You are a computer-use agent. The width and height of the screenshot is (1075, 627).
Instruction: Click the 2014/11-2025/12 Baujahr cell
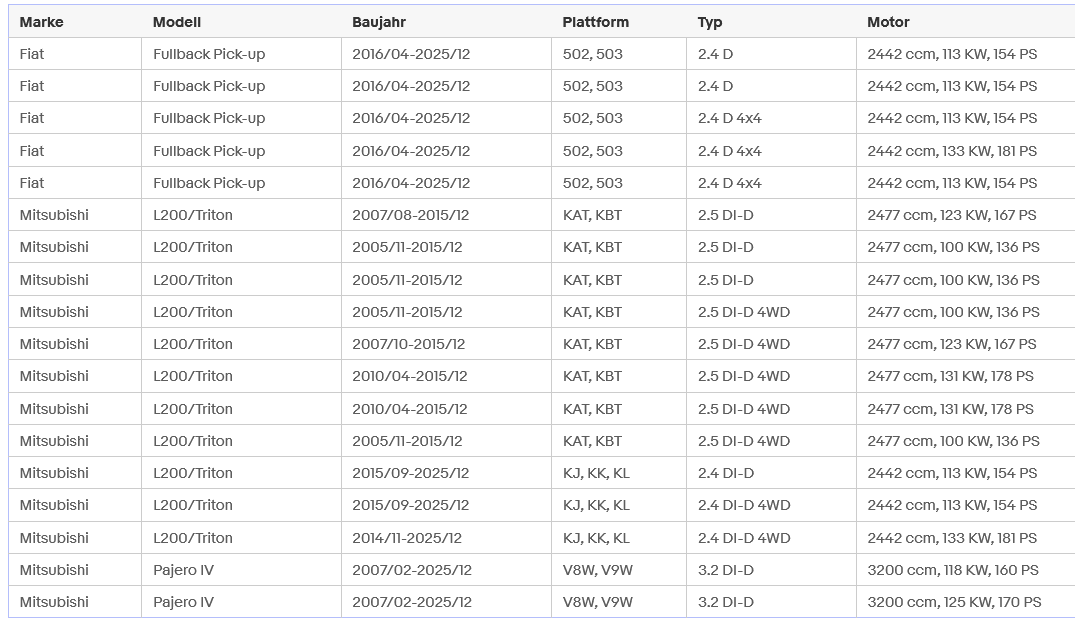tap(407, 538)
